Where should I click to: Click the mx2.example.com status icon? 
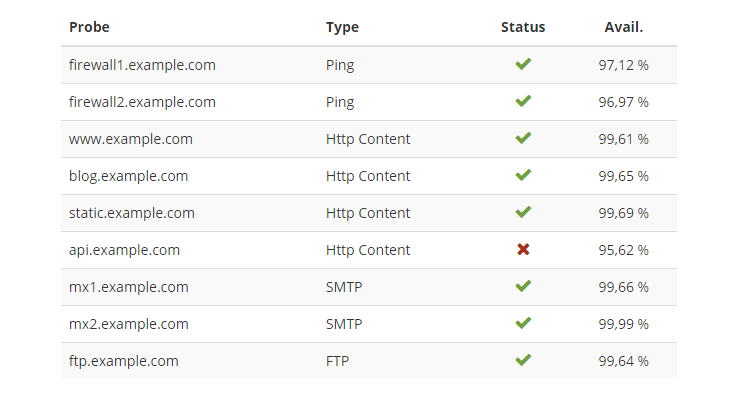(x=523, y=323)
